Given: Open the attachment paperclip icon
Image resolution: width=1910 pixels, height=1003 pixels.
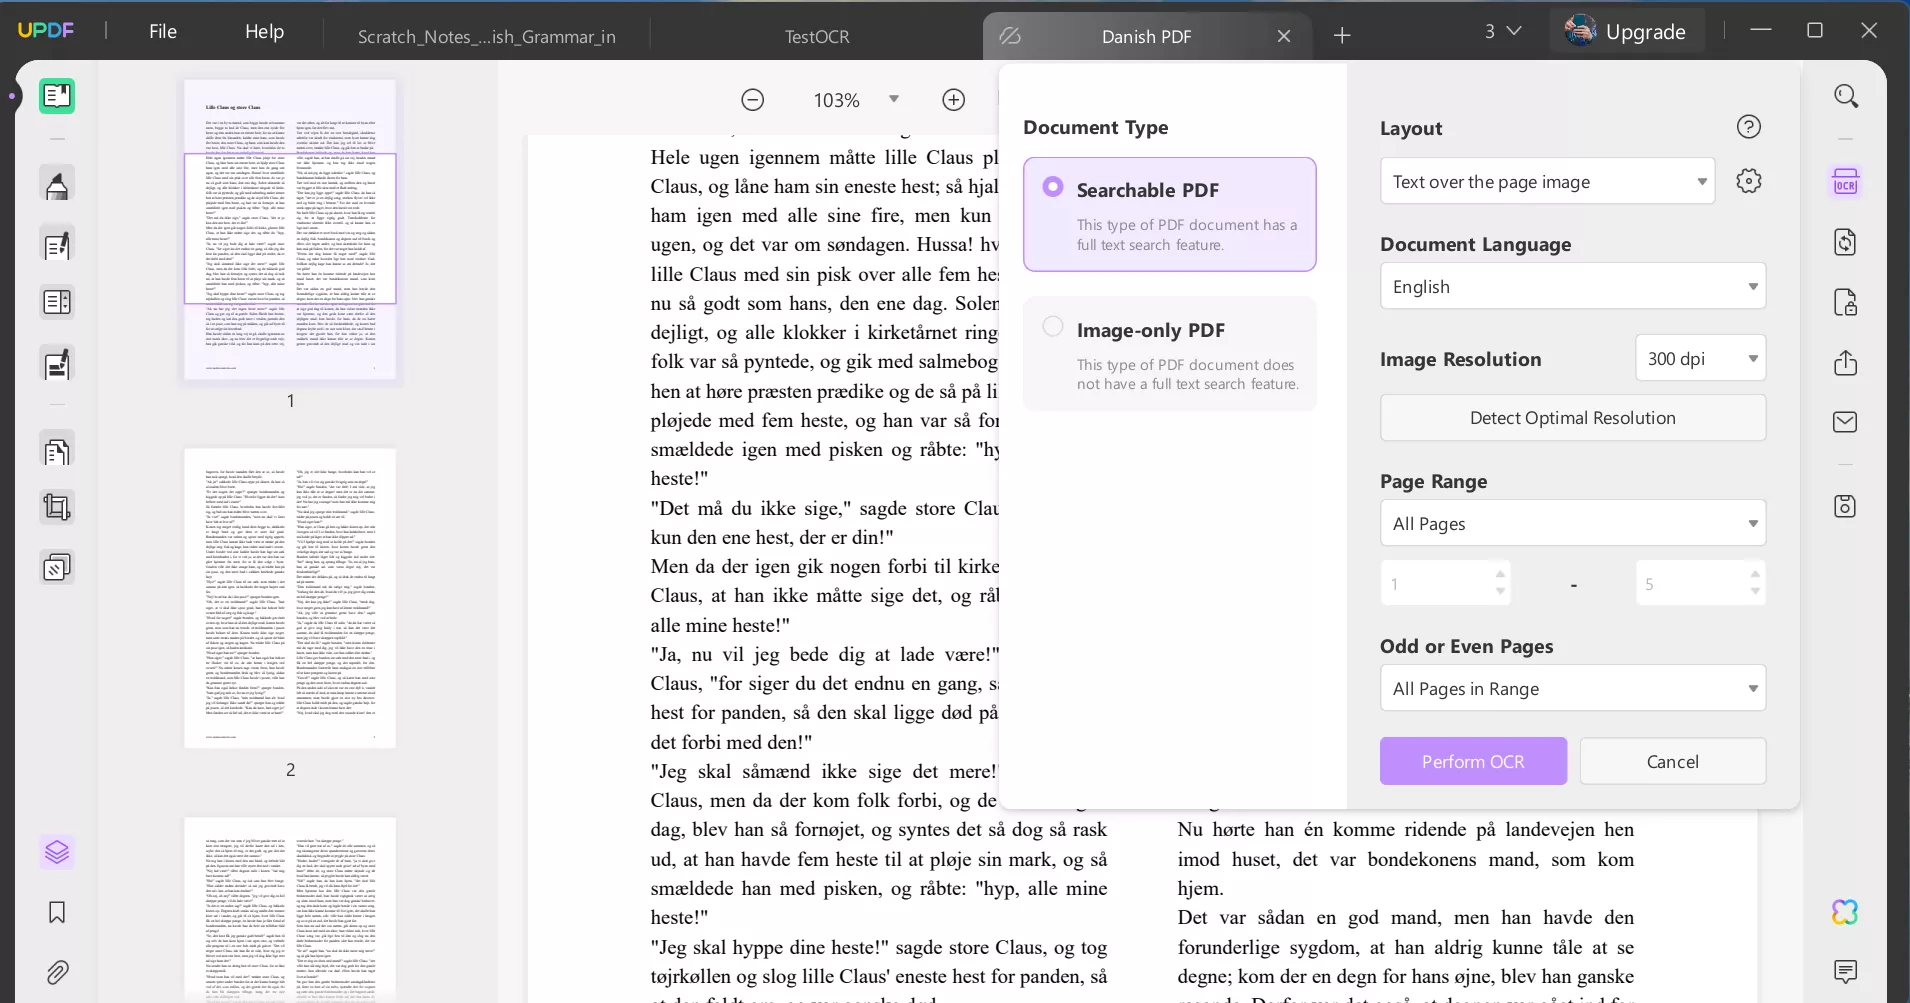Looking at the screenshot, I should pyautogui.click(x=57, y=972).
